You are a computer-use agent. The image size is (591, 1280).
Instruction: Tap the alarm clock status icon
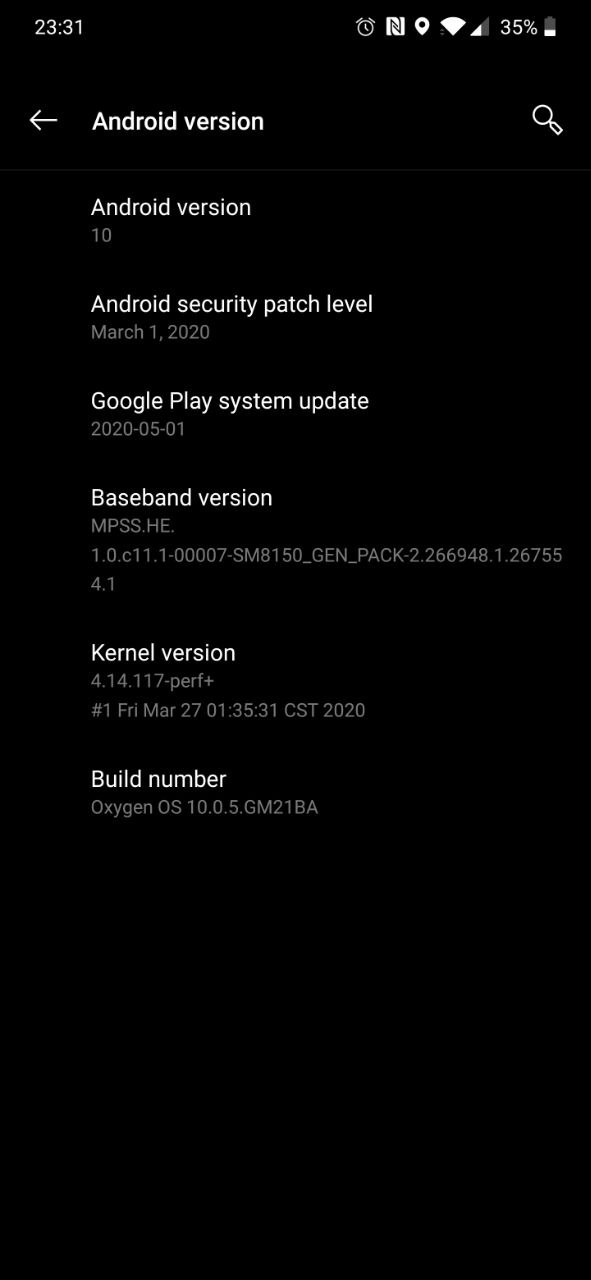[x=365, y=27]
